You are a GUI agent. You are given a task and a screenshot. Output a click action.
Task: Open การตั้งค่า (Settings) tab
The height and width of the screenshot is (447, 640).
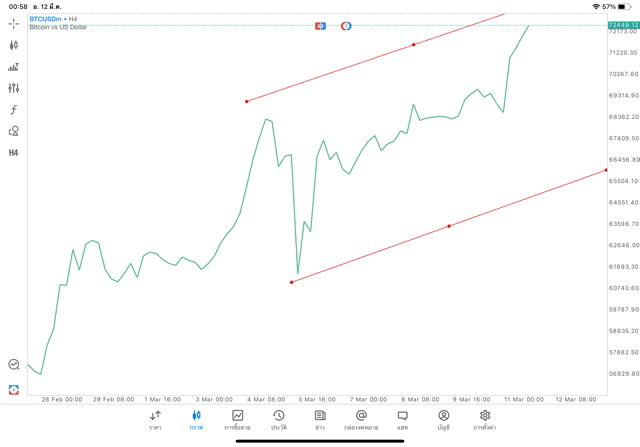tap(485, 420)
